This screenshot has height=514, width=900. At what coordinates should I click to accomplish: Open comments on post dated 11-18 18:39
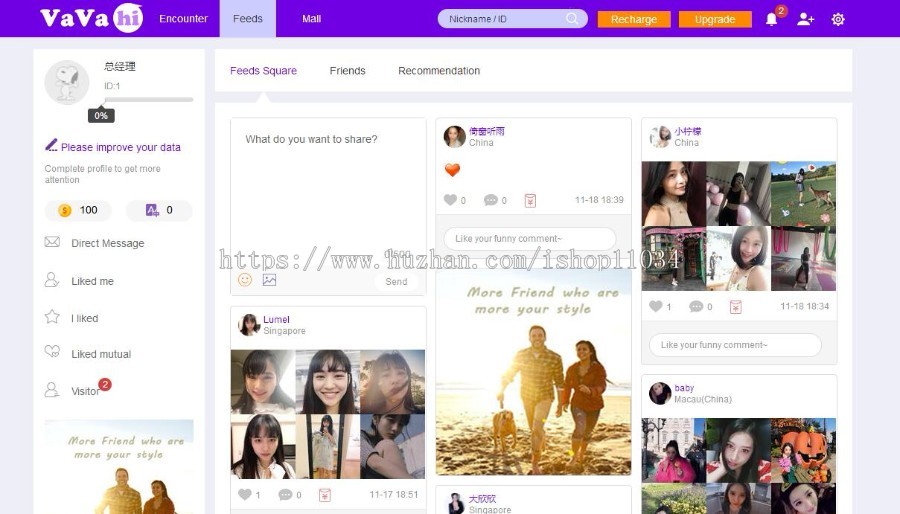click(x=491, y=200)
